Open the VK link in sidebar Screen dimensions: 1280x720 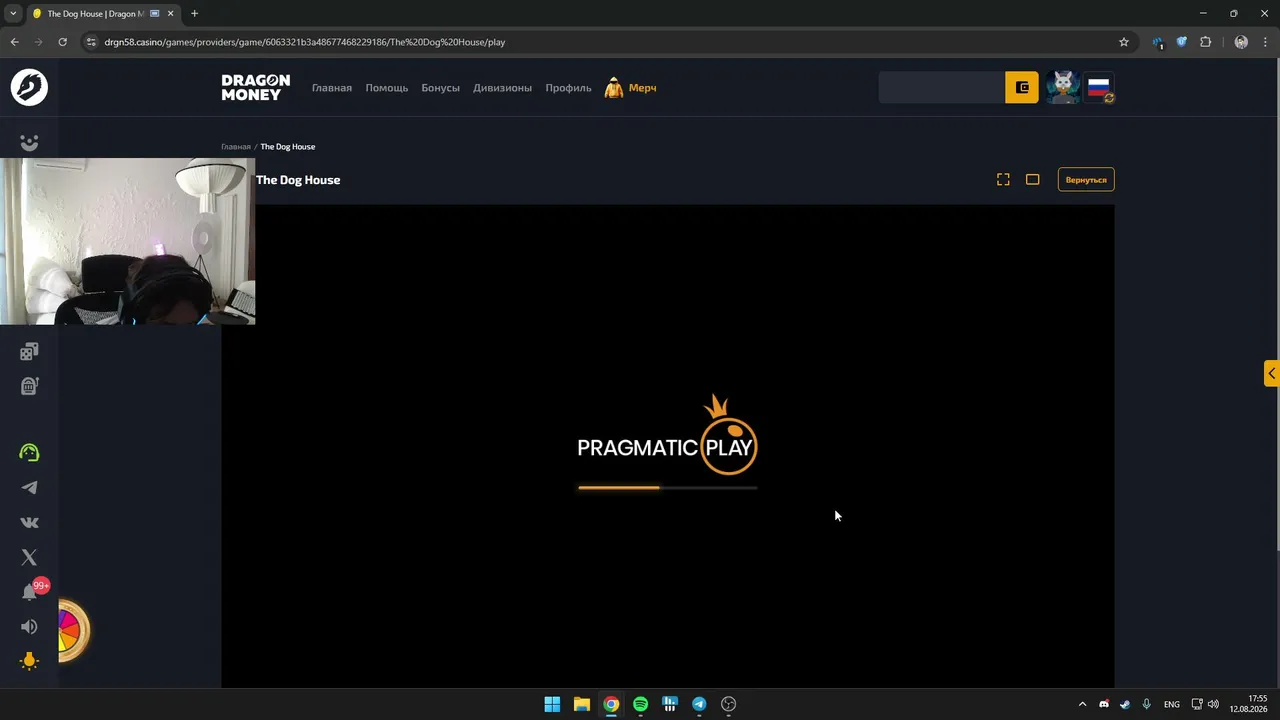(x=29, y=522)
